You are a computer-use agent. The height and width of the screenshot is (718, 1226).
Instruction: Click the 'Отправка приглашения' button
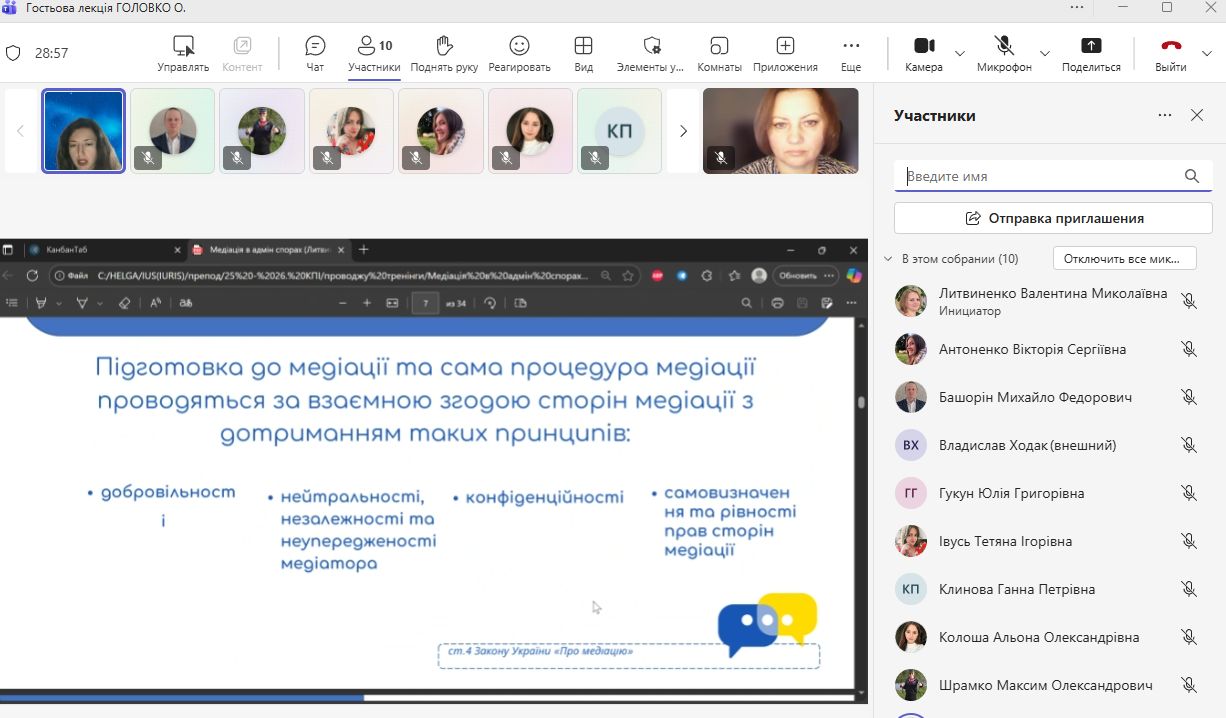point(1053,218)
